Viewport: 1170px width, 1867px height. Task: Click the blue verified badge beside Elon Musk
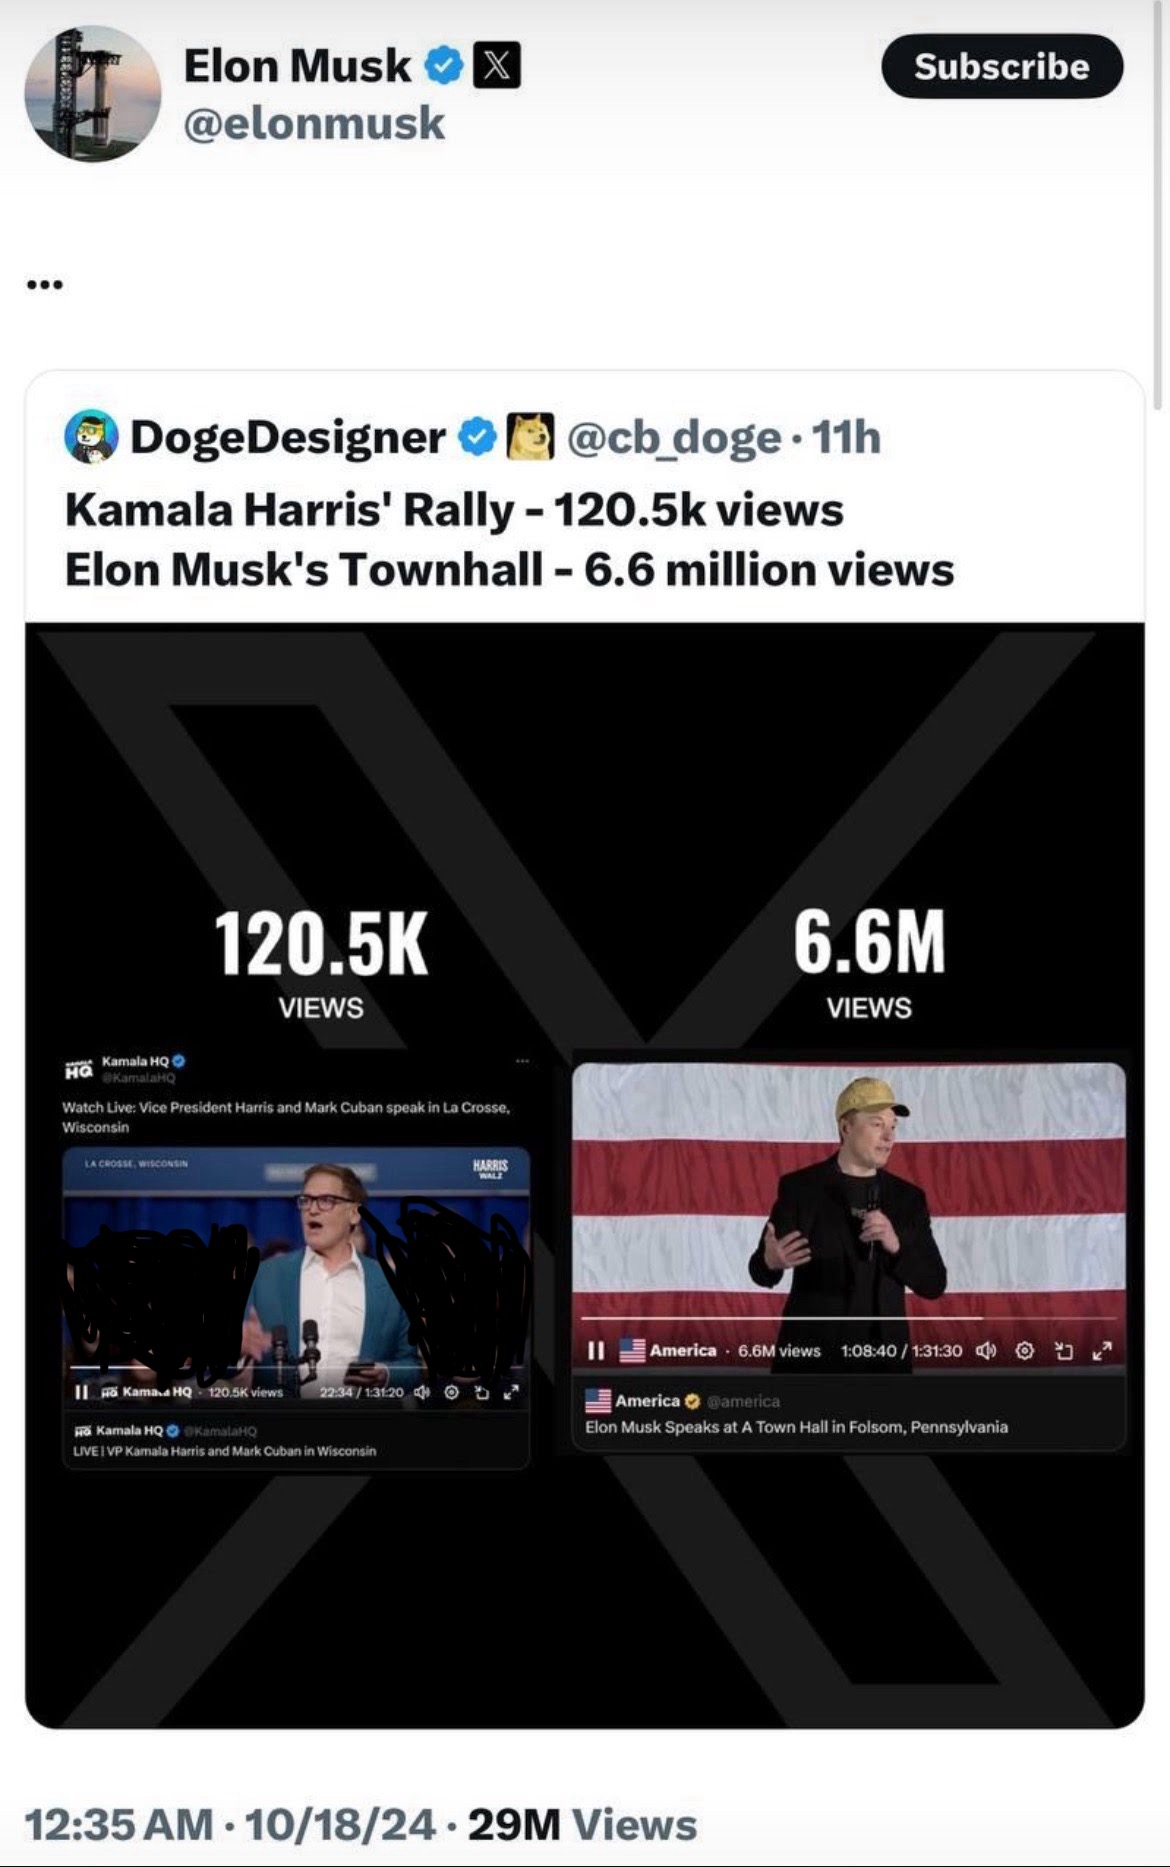(443, 66)
